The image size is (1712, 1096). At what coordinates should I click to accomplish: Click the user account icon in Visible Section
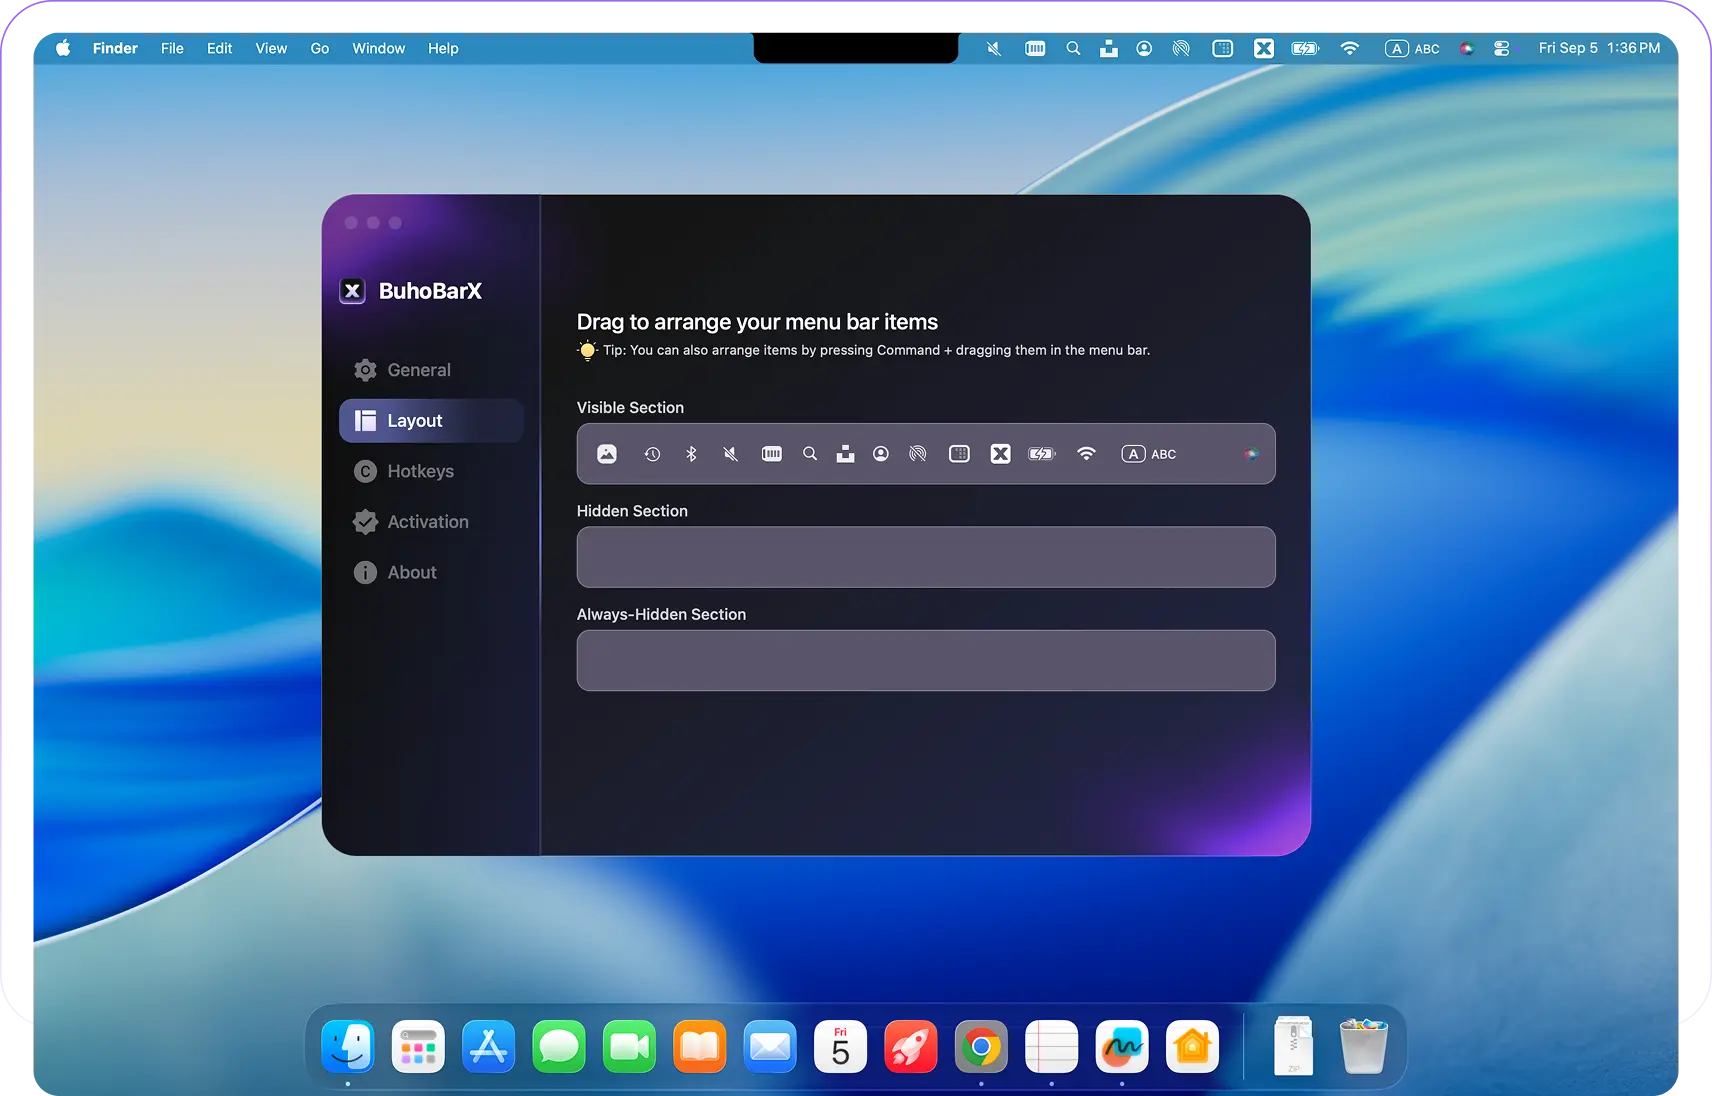pos(881,454)
